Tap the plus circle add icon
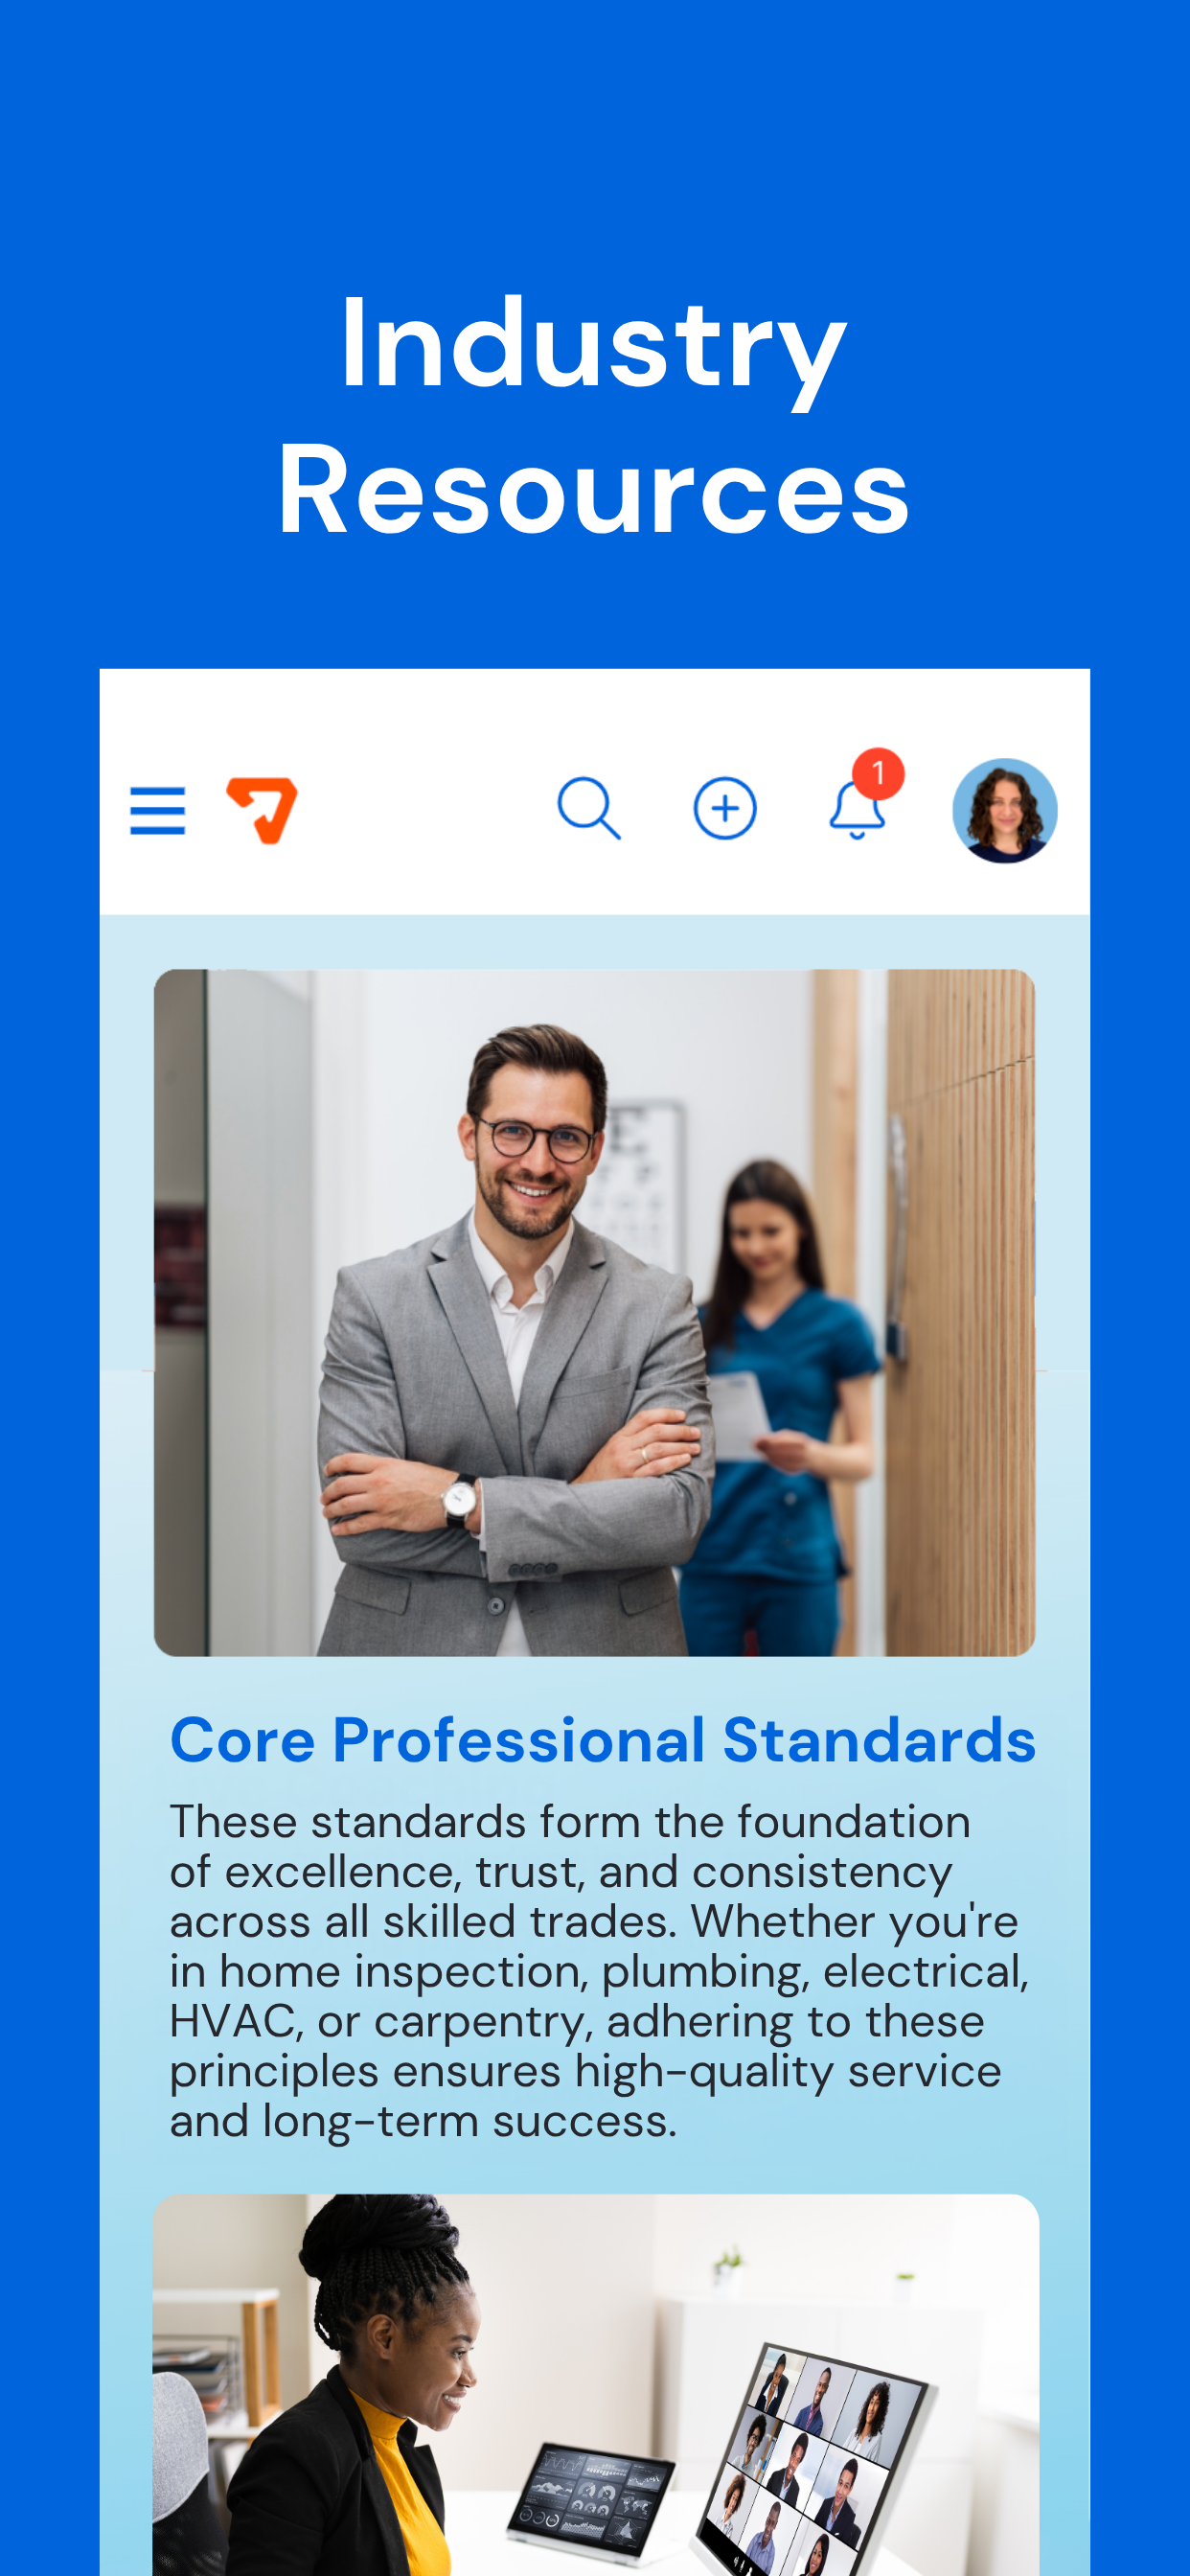 click(725, 808)
